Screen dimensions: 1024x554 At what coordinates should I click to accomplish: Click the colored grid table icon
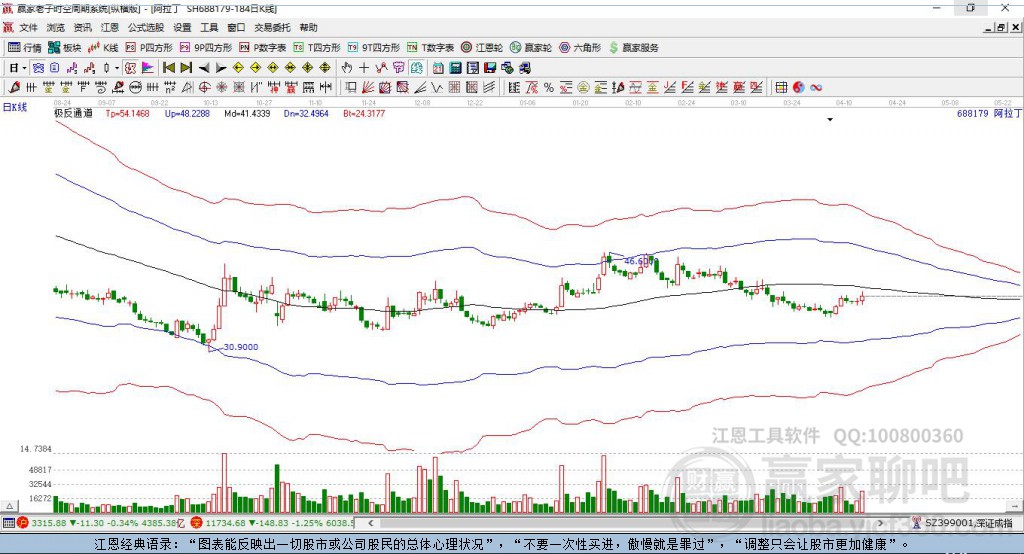pos(781,88)
